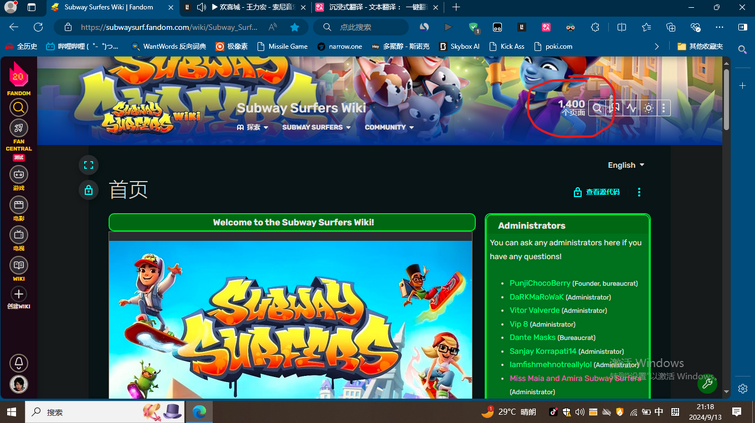The height and width of the screenshot is (423, 755).
Task: Open Microsoft Edge from taskbar
Action: coord(199,411)
